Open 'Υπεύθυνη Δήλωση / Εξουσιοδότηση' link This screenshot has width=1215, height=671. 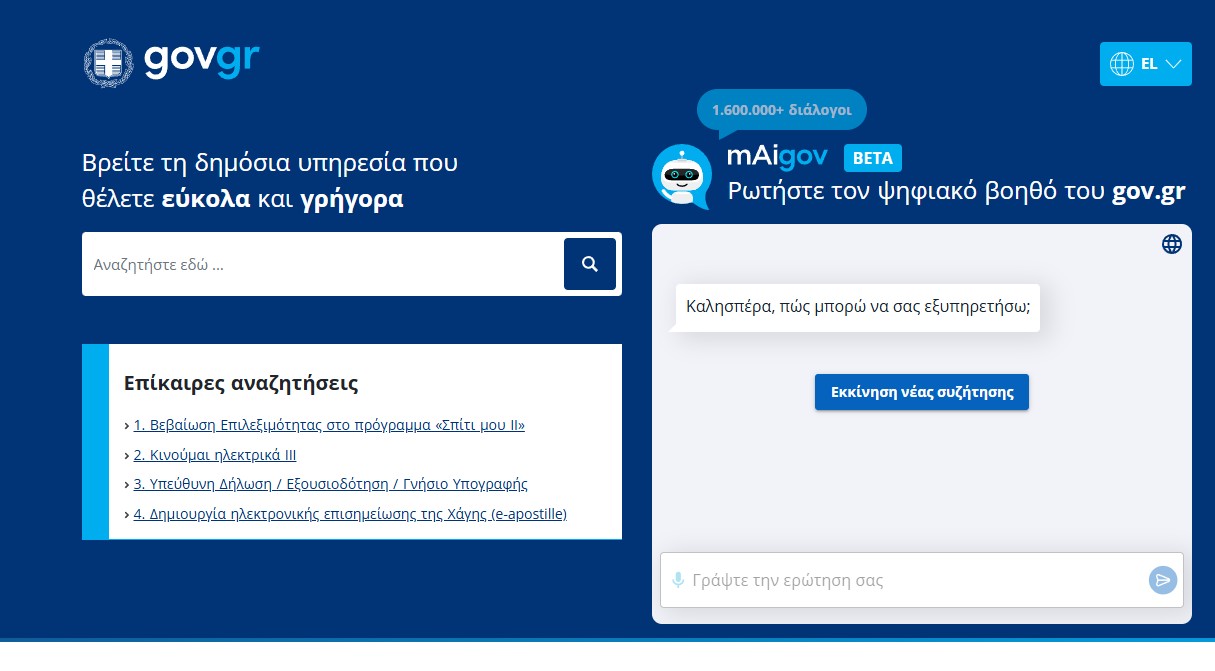point(331,484)
